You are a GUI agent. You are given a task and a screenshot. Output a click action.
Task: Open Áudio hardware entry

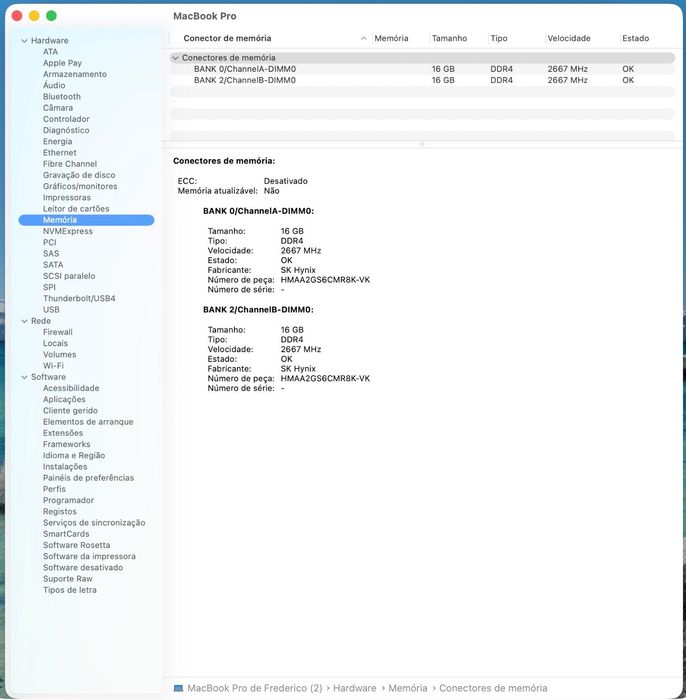tap(54, 85)
